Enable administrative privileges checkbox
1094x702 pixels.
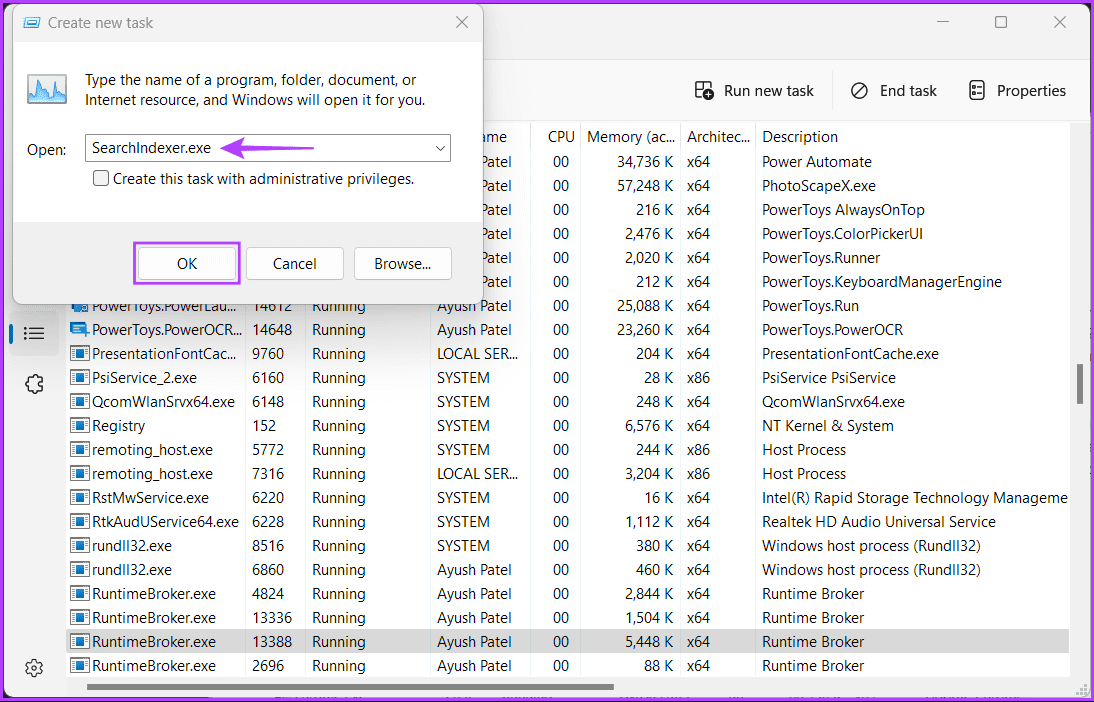[101, 179]
